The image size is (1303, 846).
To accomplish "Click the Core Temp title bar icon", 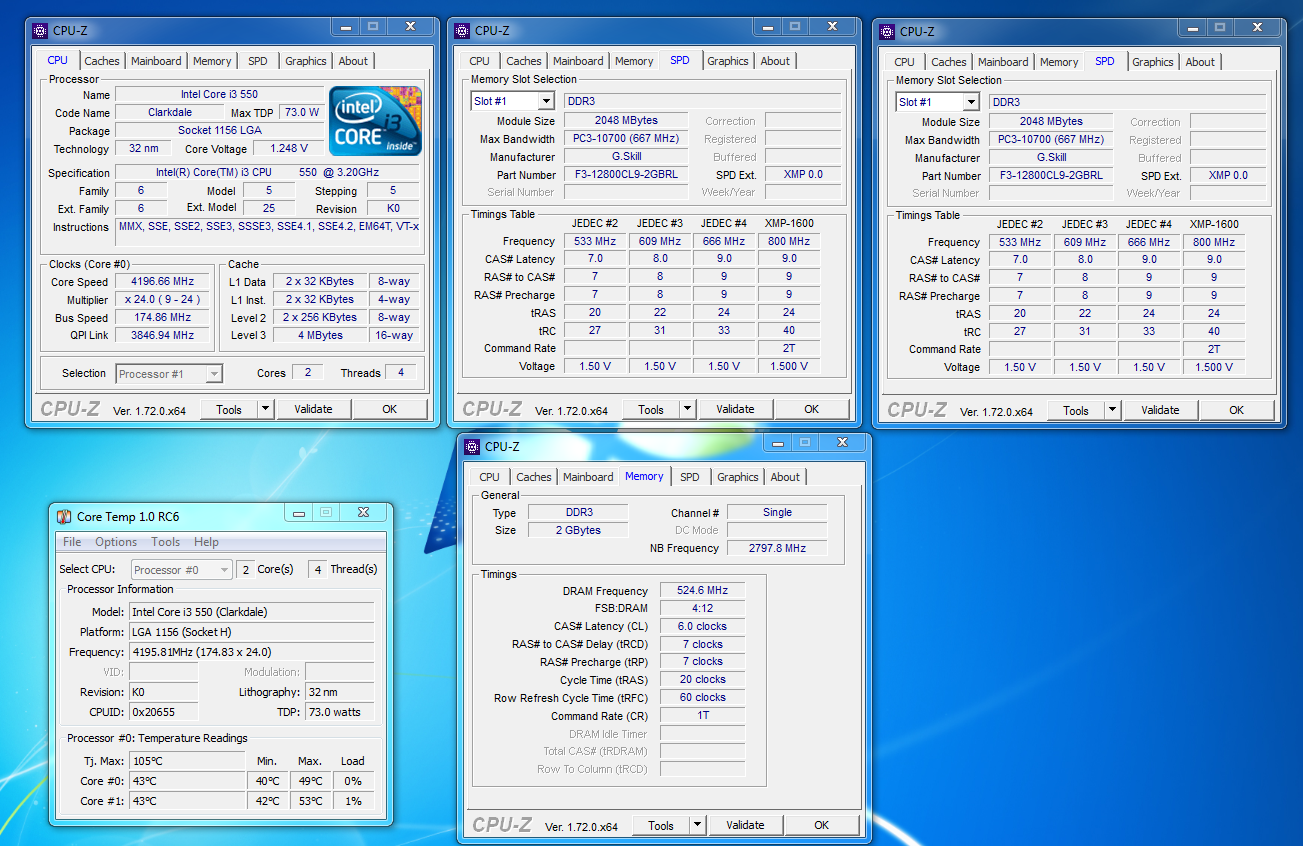I will (64, 516).
